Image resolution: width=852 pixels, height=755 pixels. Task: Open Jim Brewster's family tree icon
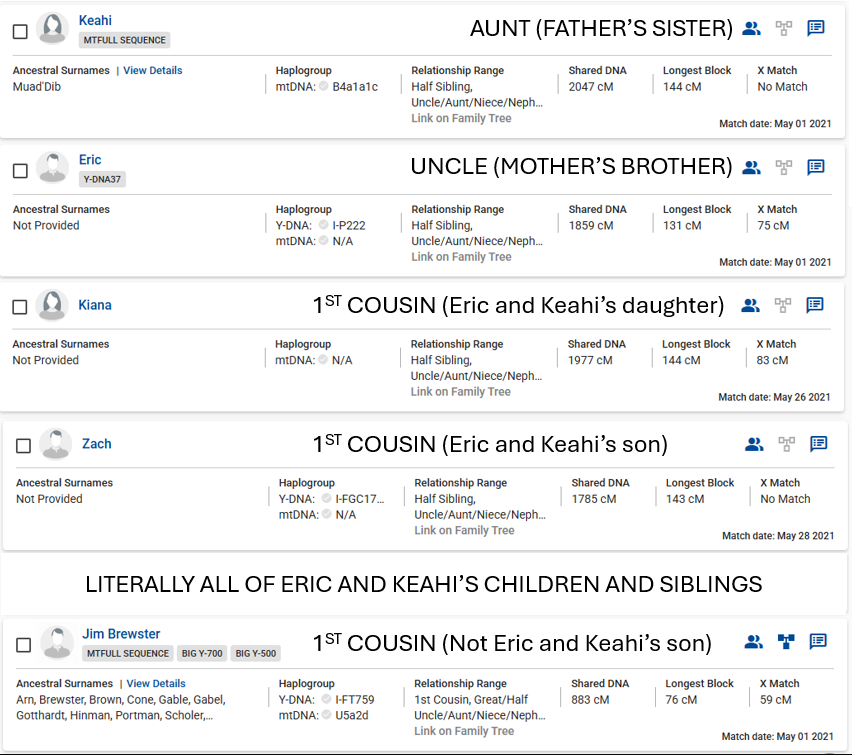click(786, 642)
